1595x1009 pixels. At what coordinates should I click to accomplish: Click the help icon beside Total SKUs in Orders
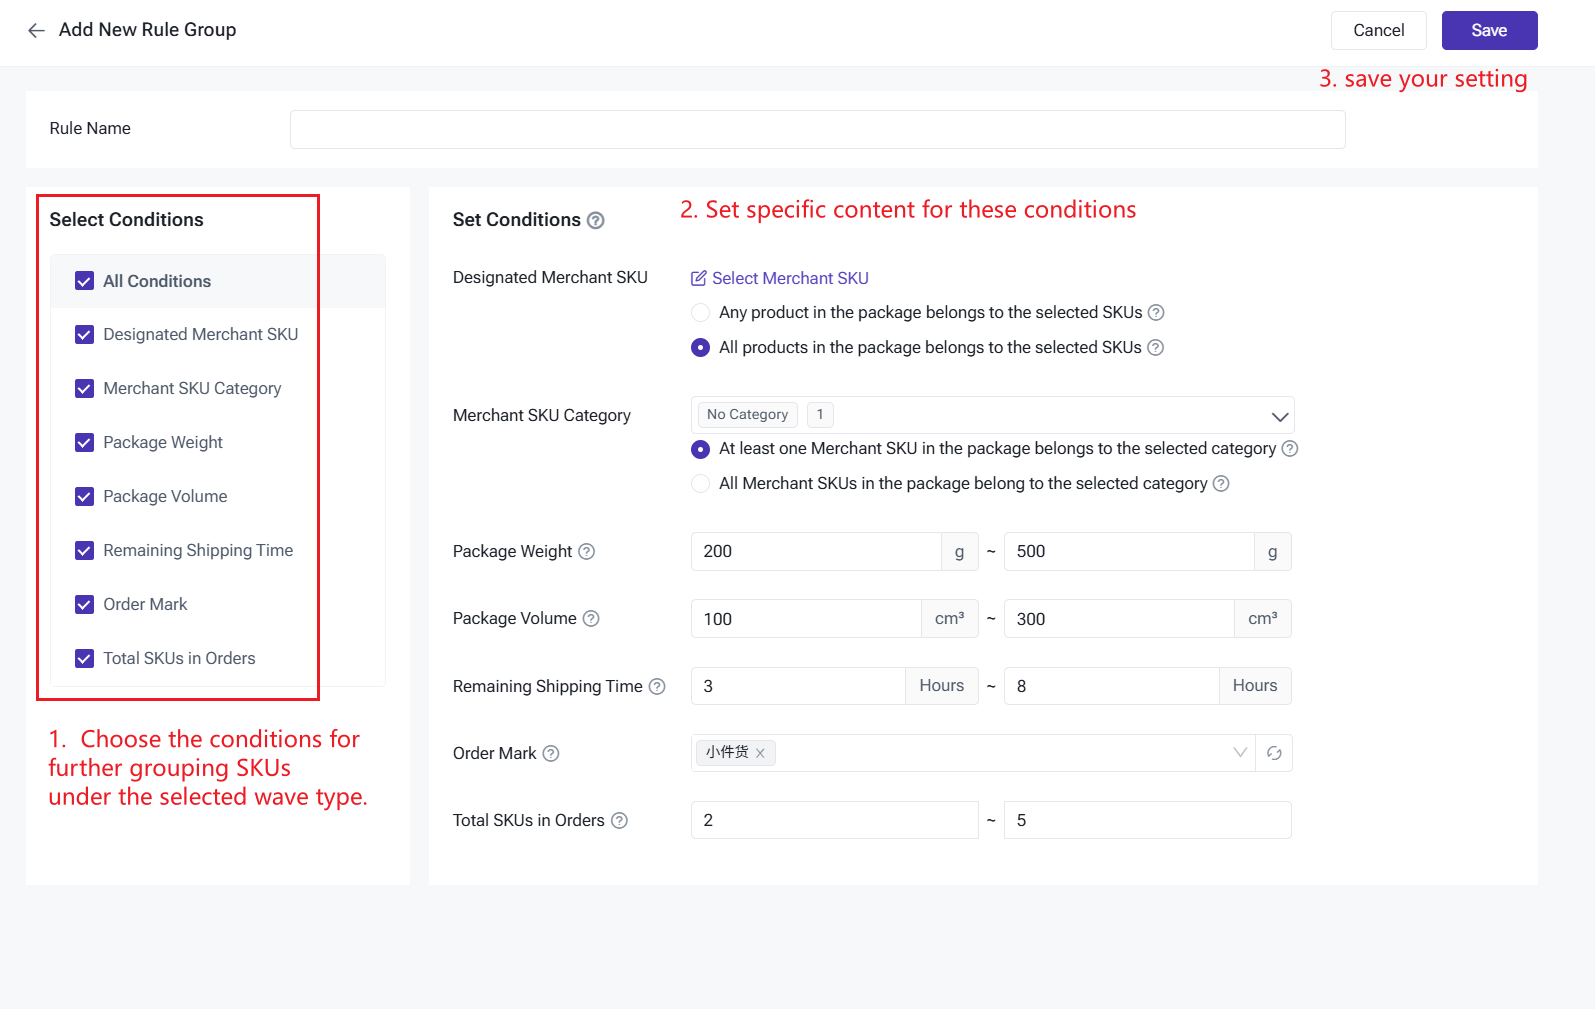click(x=620, y=821)
